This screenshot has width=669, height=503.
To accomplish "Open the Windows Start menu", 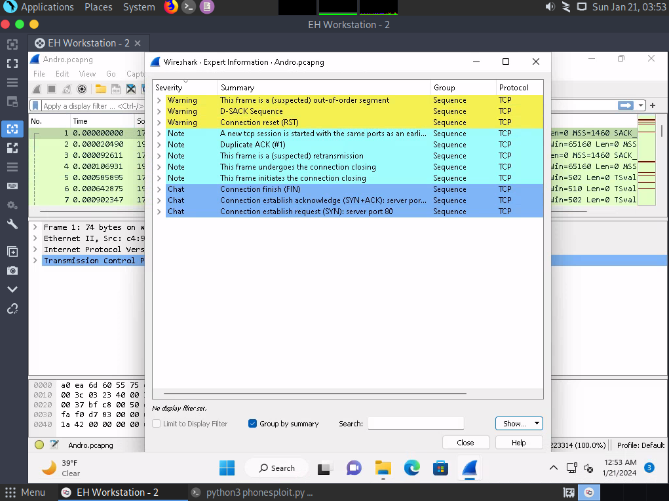I will [226, 468].
